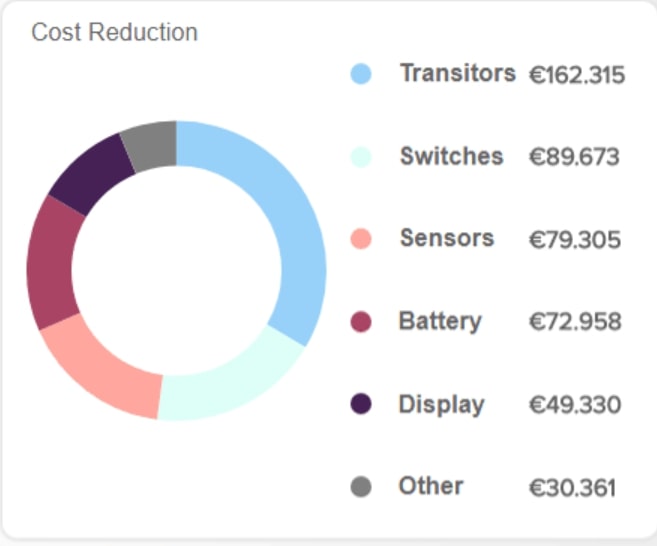657x546 pixels.
Task: Click the Transitors legend label
Action: [458, 73]
